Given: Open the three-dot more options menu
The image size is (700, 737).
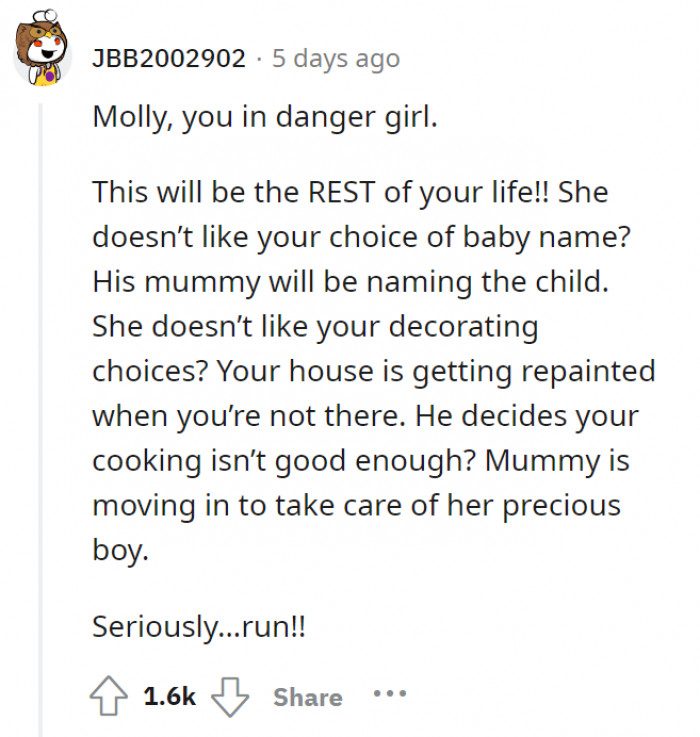Looking at the screenshot, I should [x=389, y=695].
